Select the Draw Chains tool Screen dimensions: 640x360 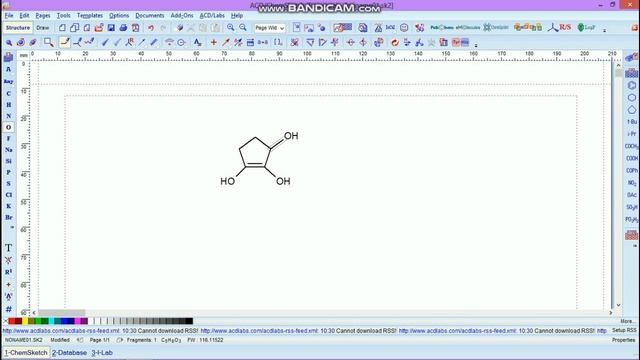(x=89, y=42)
